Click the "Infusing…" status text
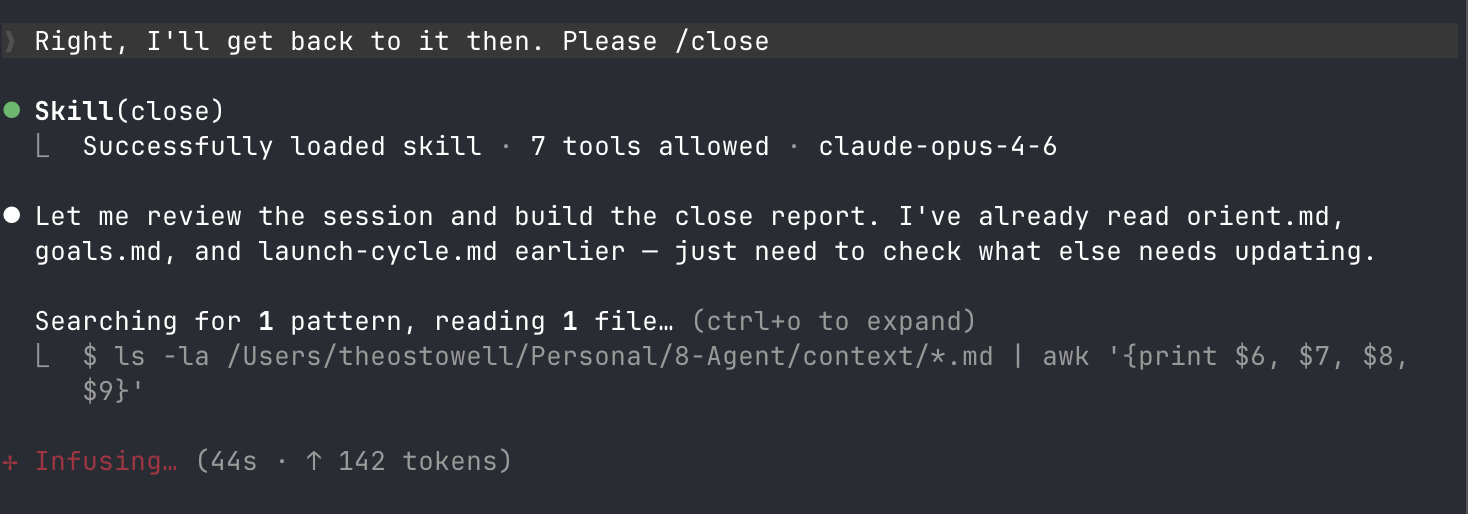1468x514 pixels. [105, 461]
